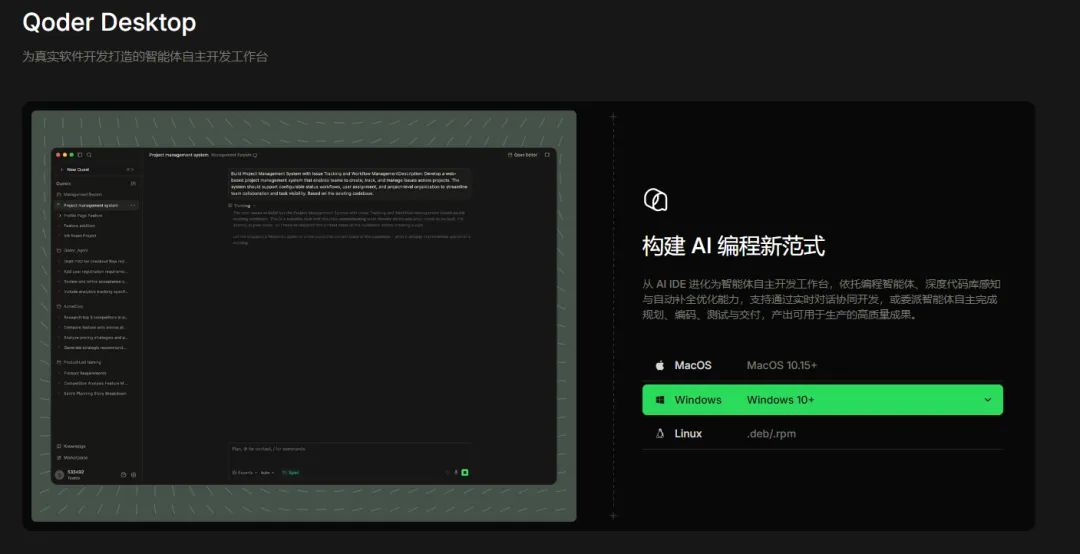Select the Windows 10+ download option
Viewport: 1080px width, 554px height.
(x=822, y=400)
